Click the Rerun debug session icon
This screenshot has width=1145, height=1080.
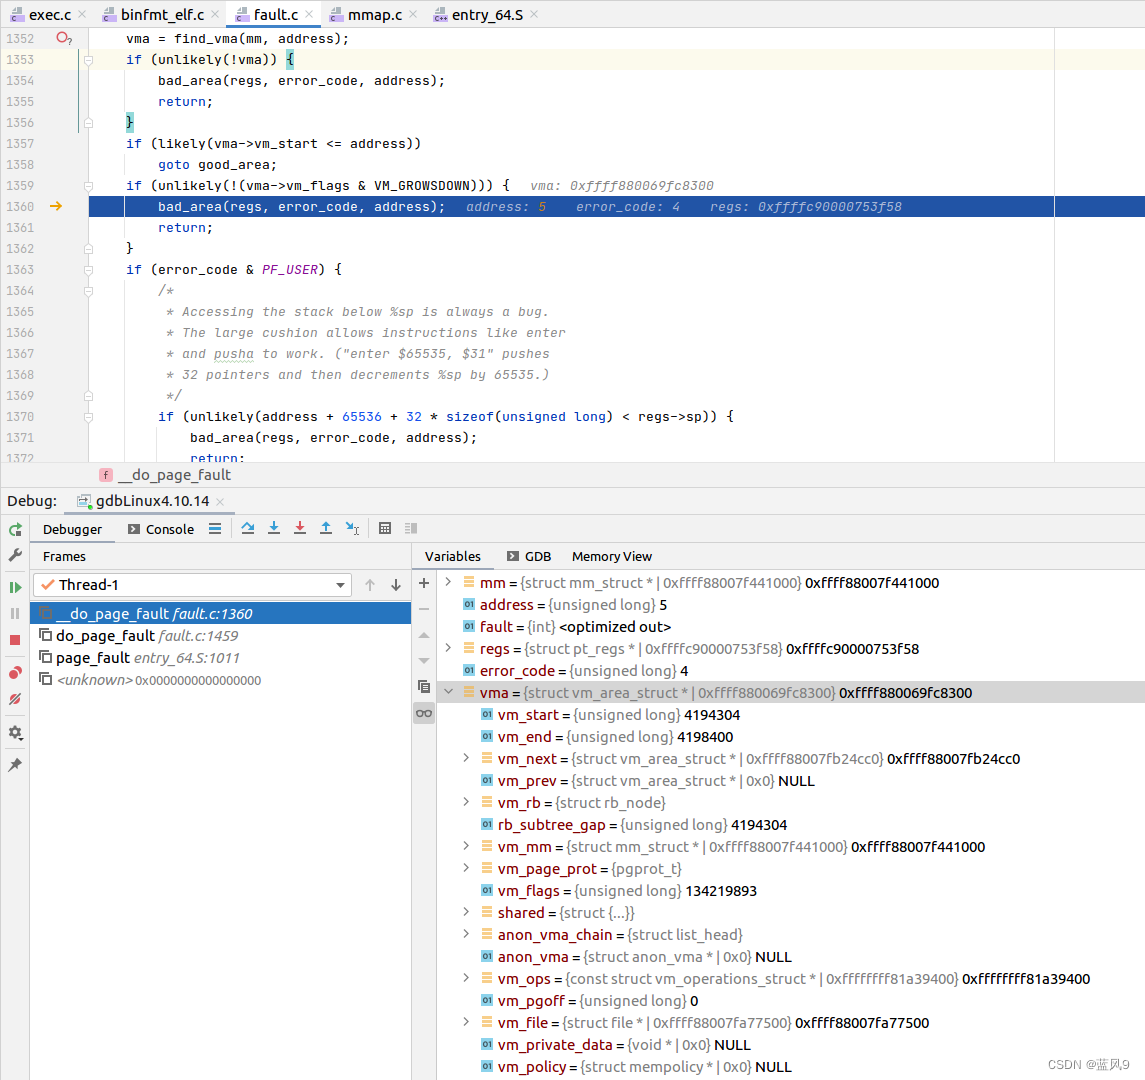15,529
